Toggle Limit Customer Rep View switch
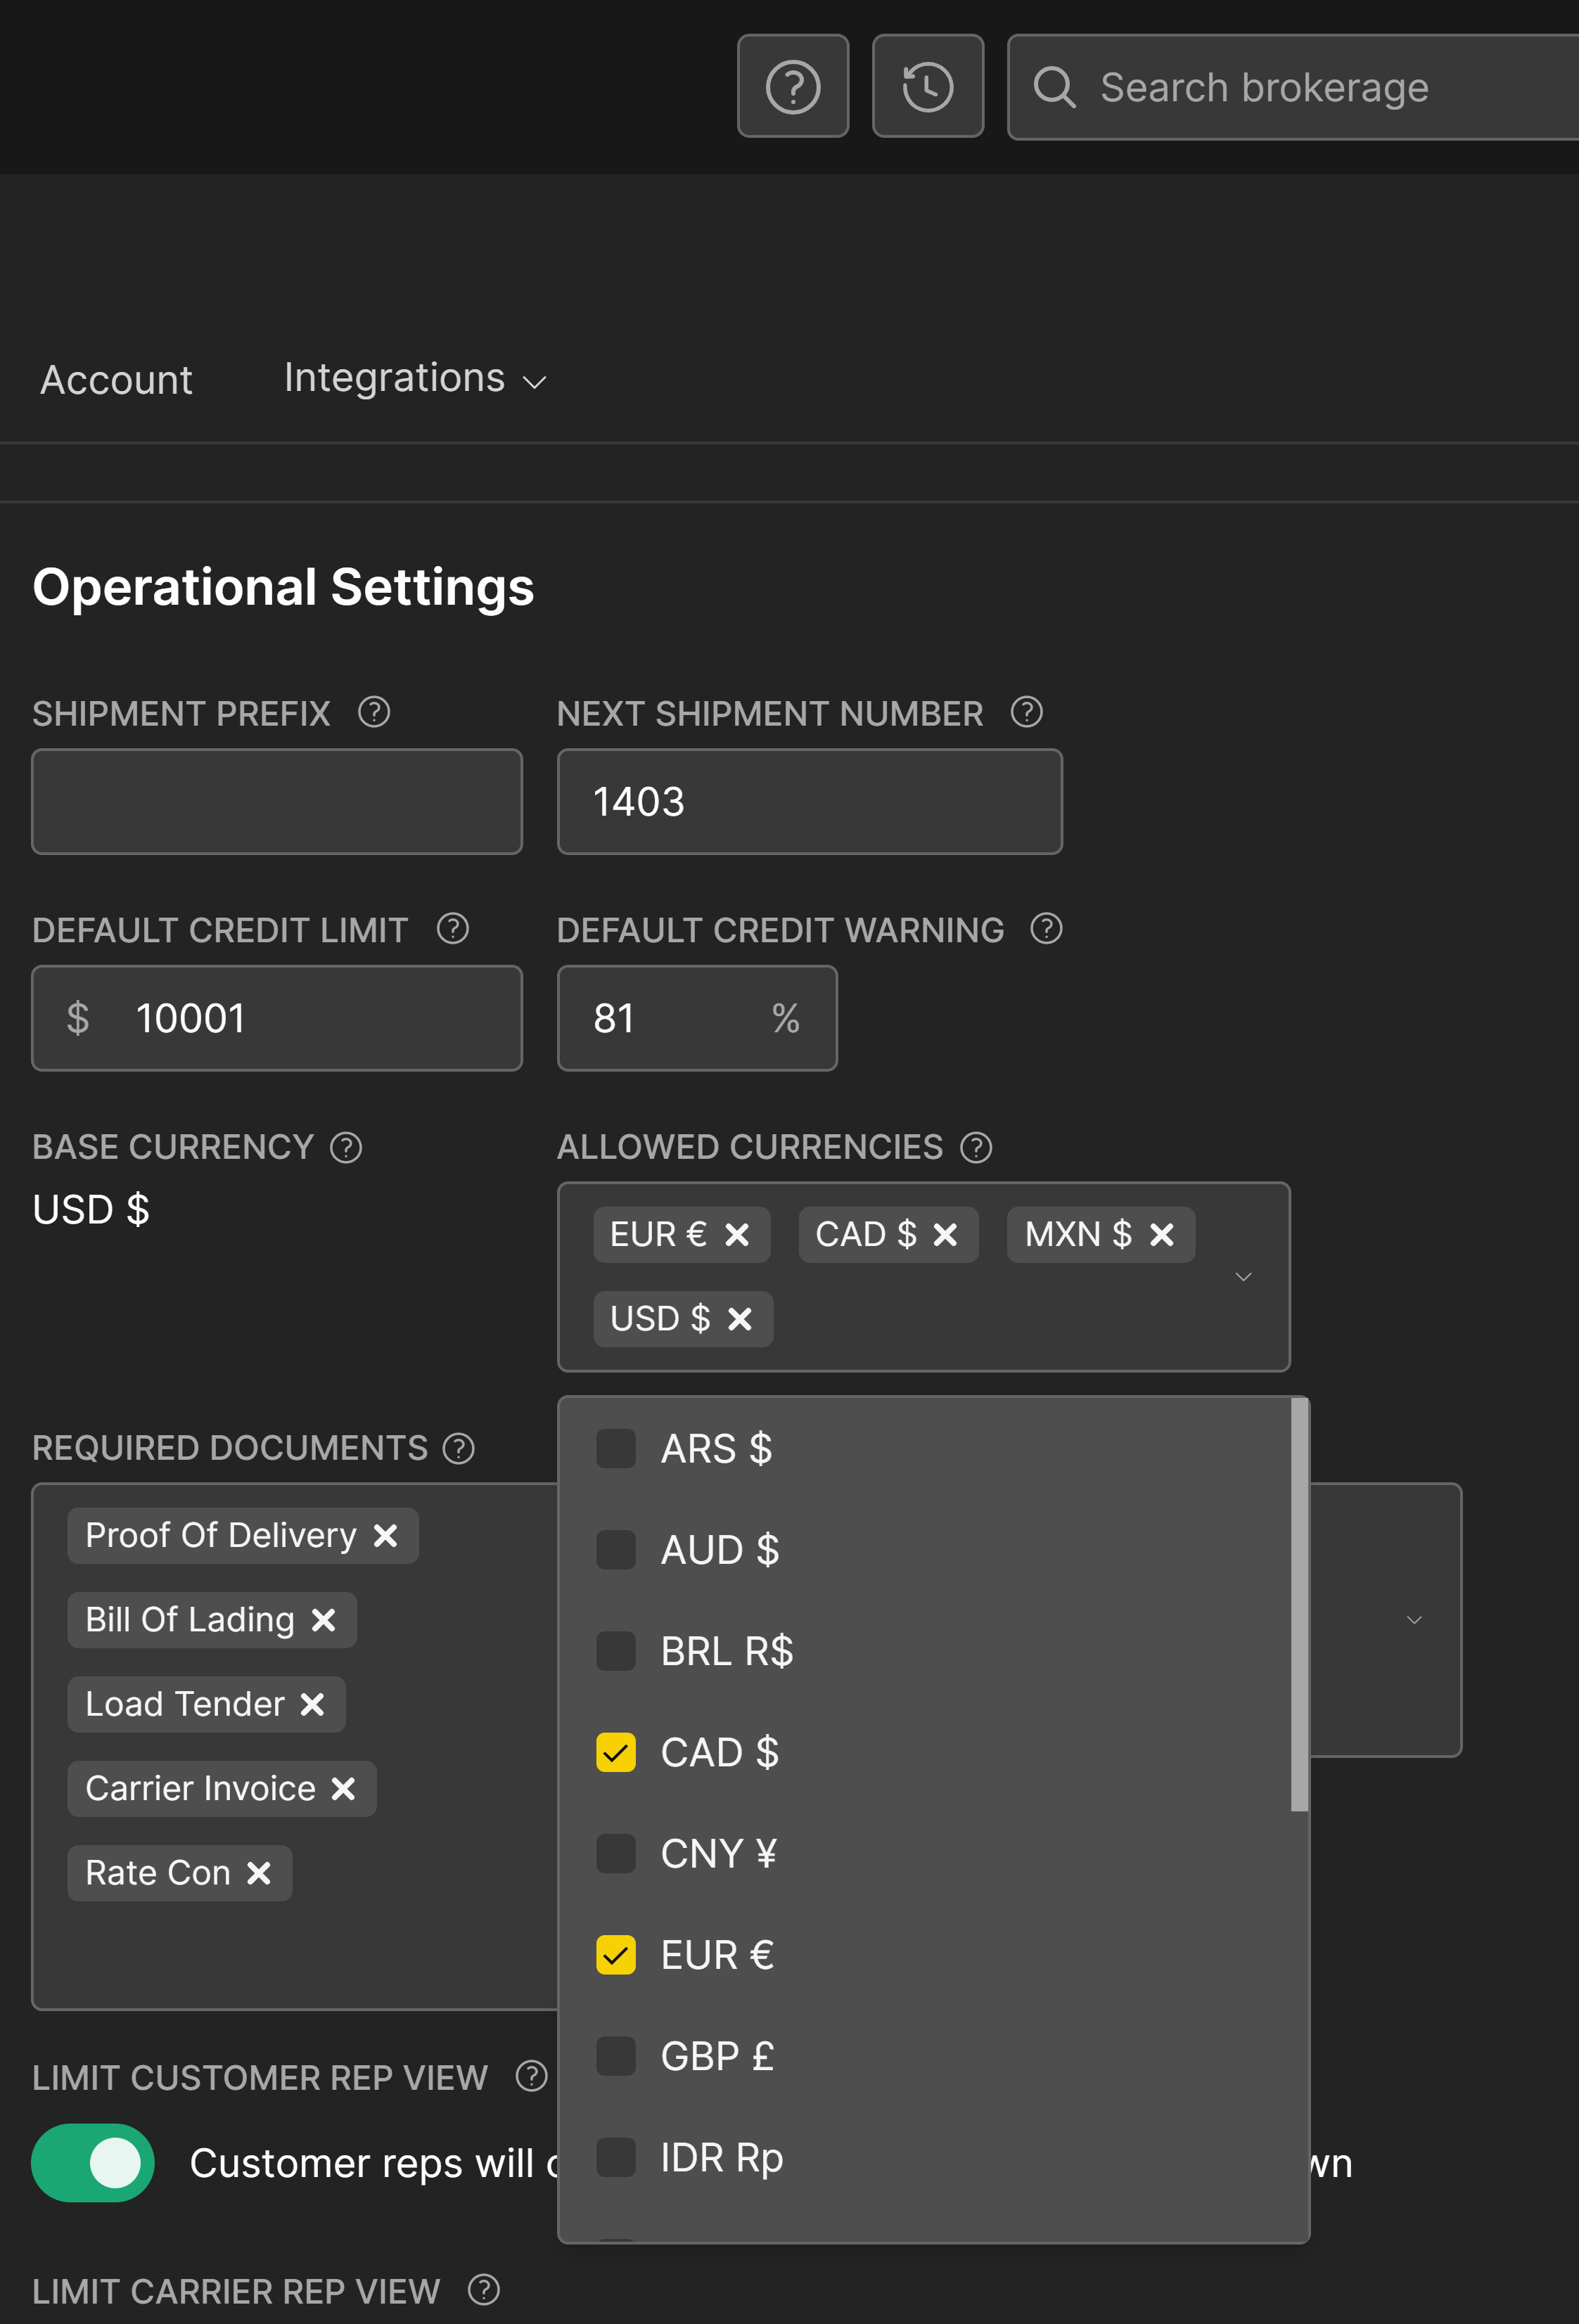The image size is (1579, 2324). [x=93, y=2162]
